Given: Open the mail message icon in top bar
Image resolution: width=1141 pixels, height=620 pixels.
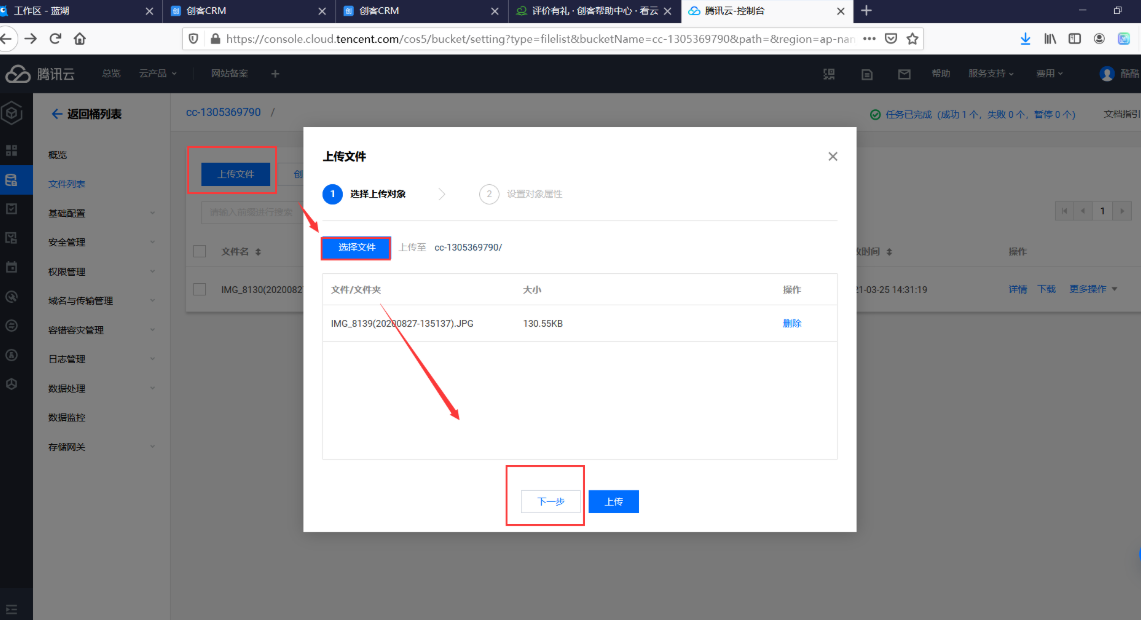Looking at the screenshot, I should [x=904, y=74].
